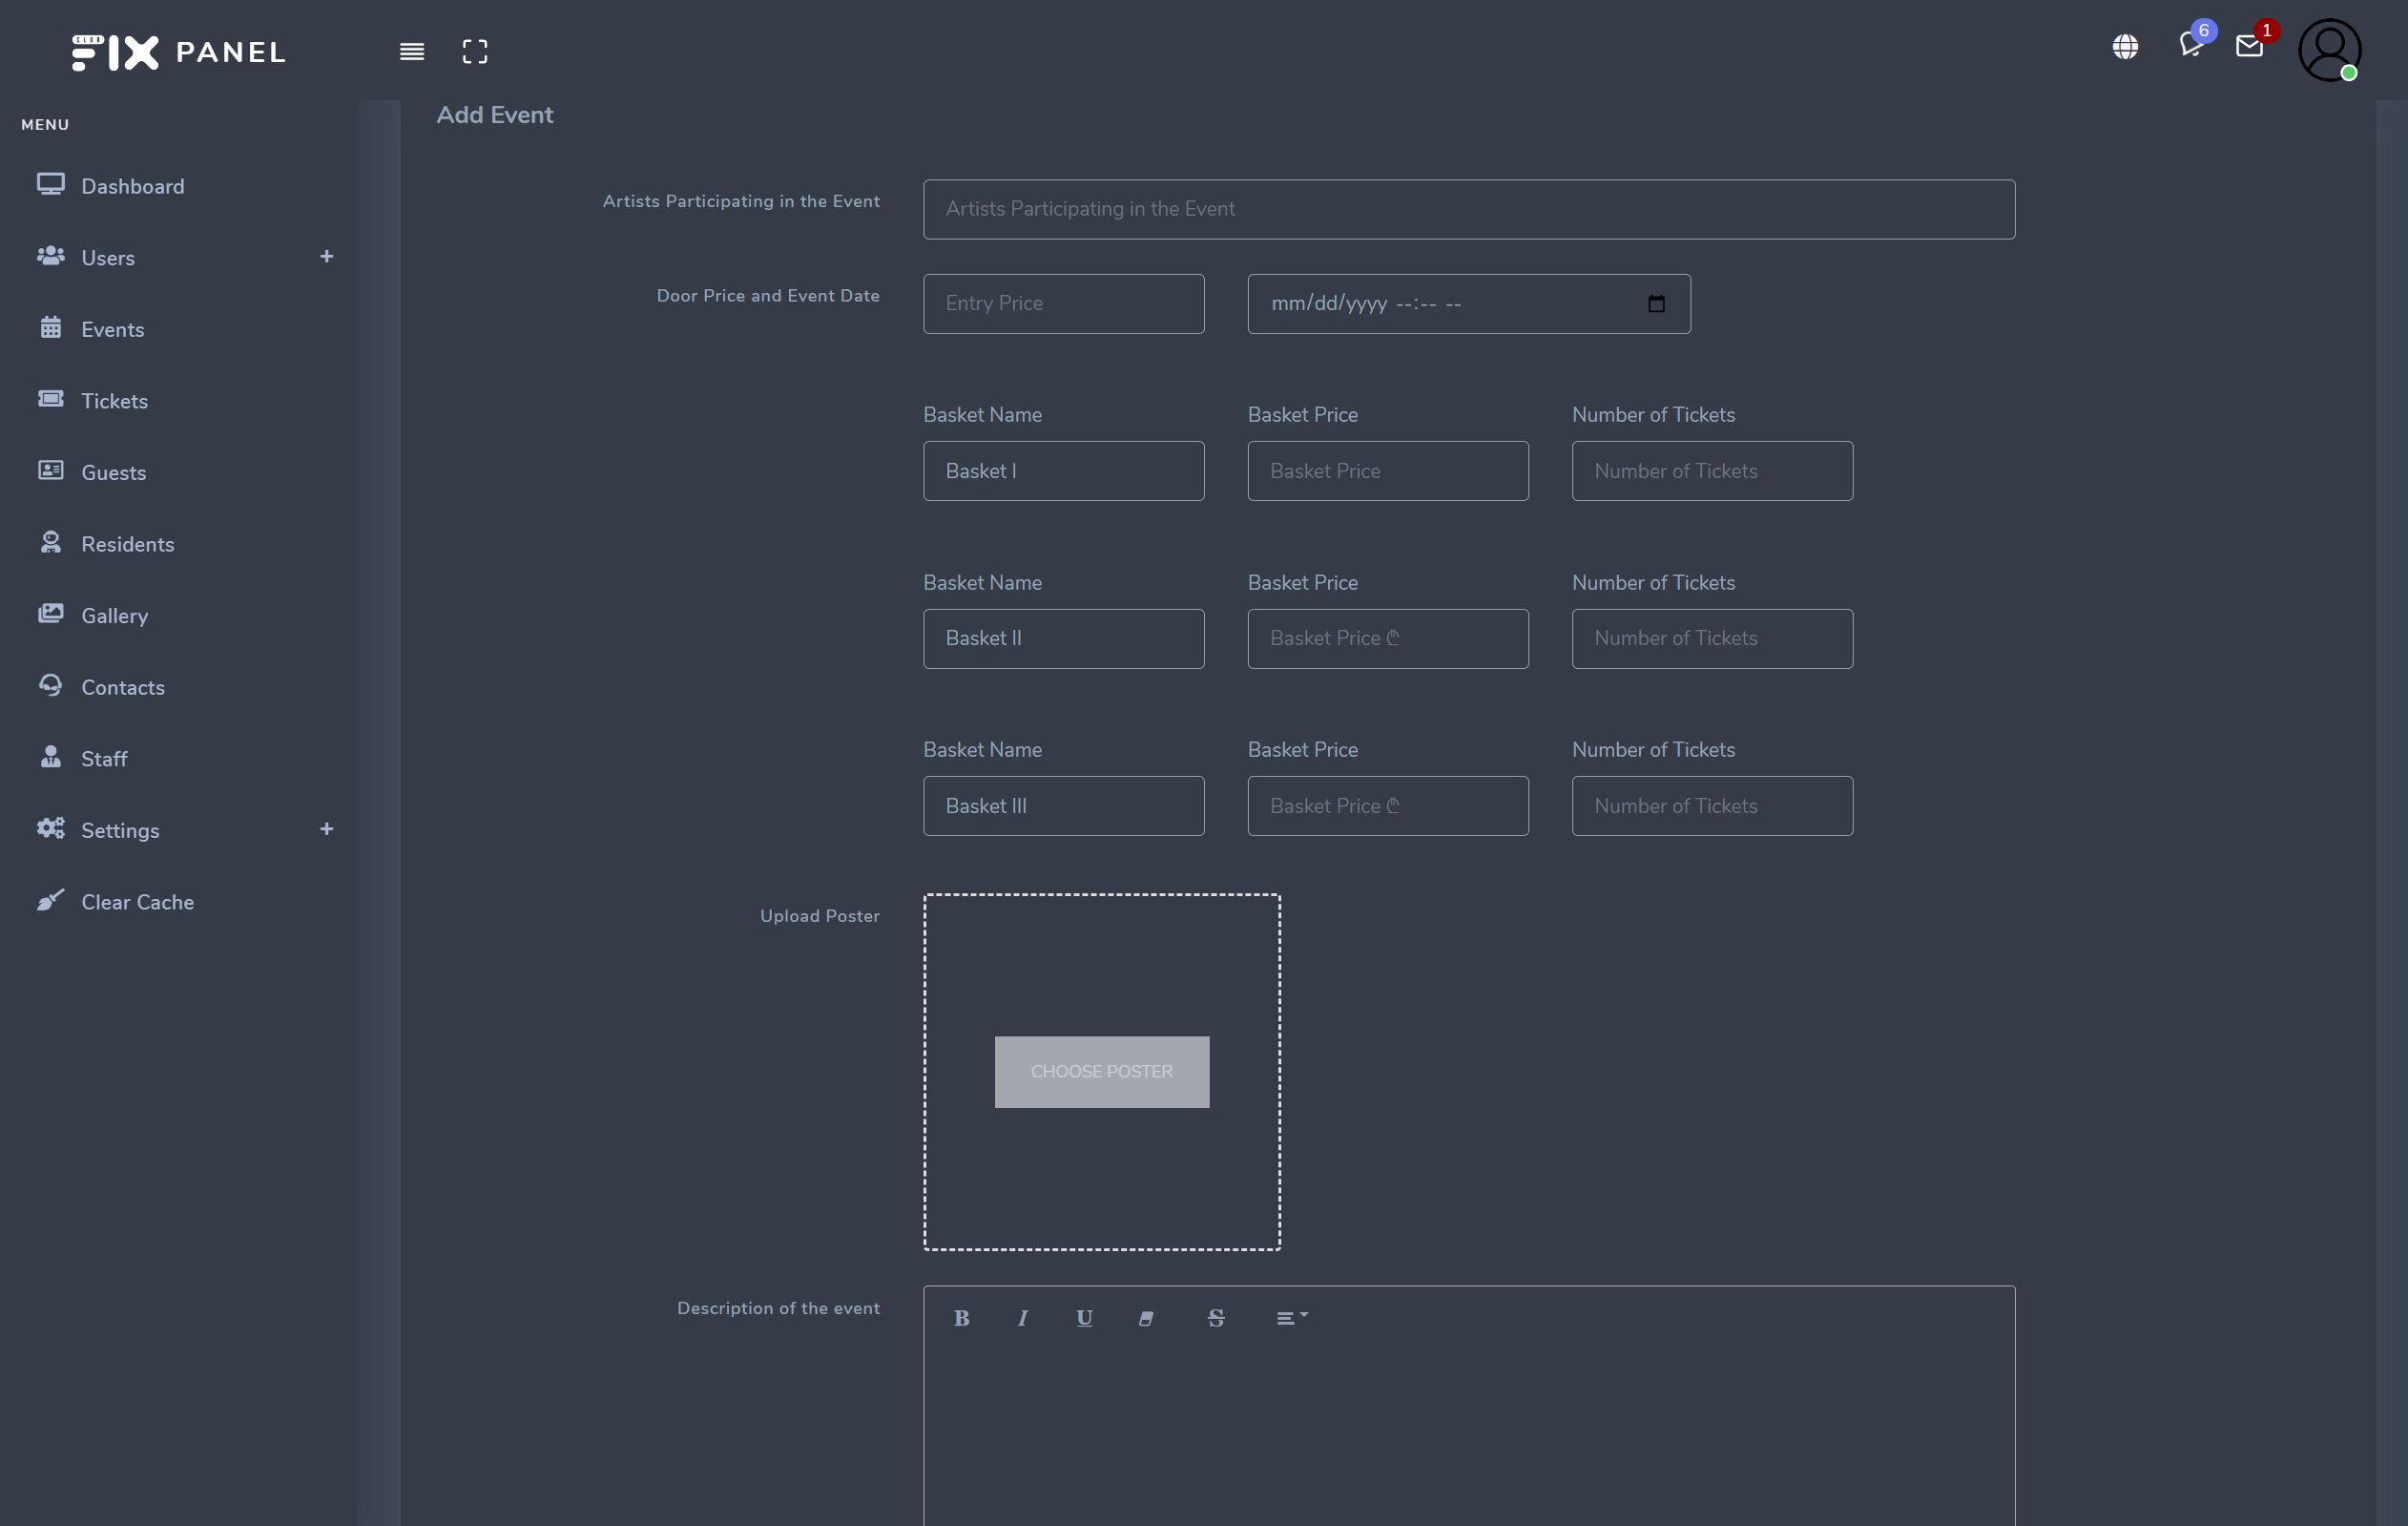The image size is (2408, 1526).
Task: Toggle underline formatting in editor
Action: coord(1084,1318)
